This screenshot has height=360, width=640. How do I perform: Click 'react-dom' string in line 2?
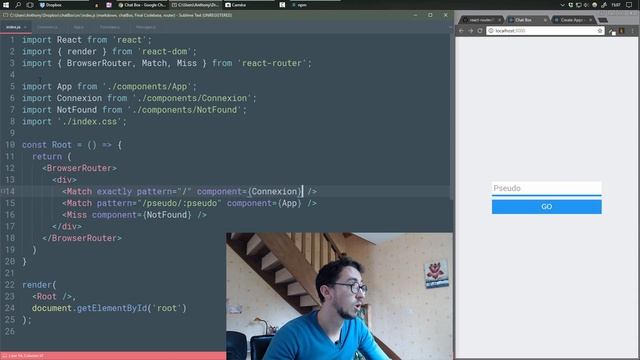click(x=165, y=51)
